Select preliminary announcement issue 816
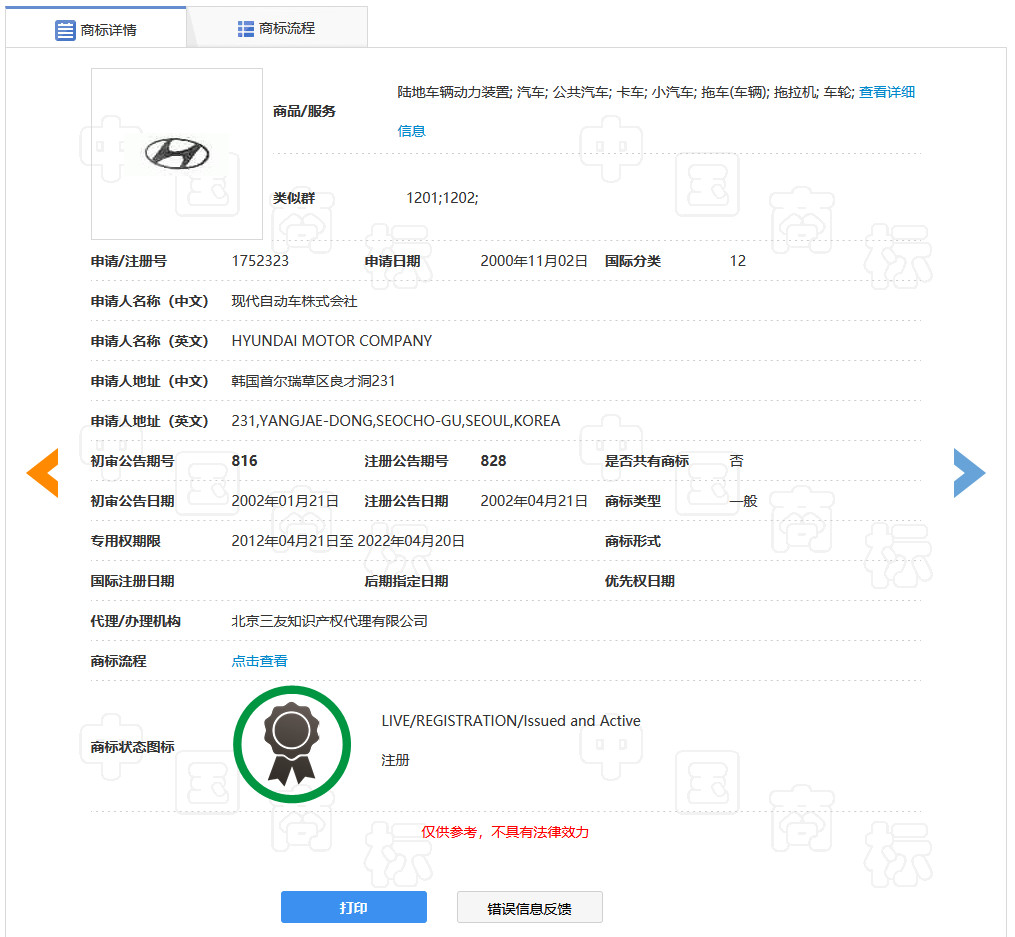1015x937 pixels. click(245, 461)
